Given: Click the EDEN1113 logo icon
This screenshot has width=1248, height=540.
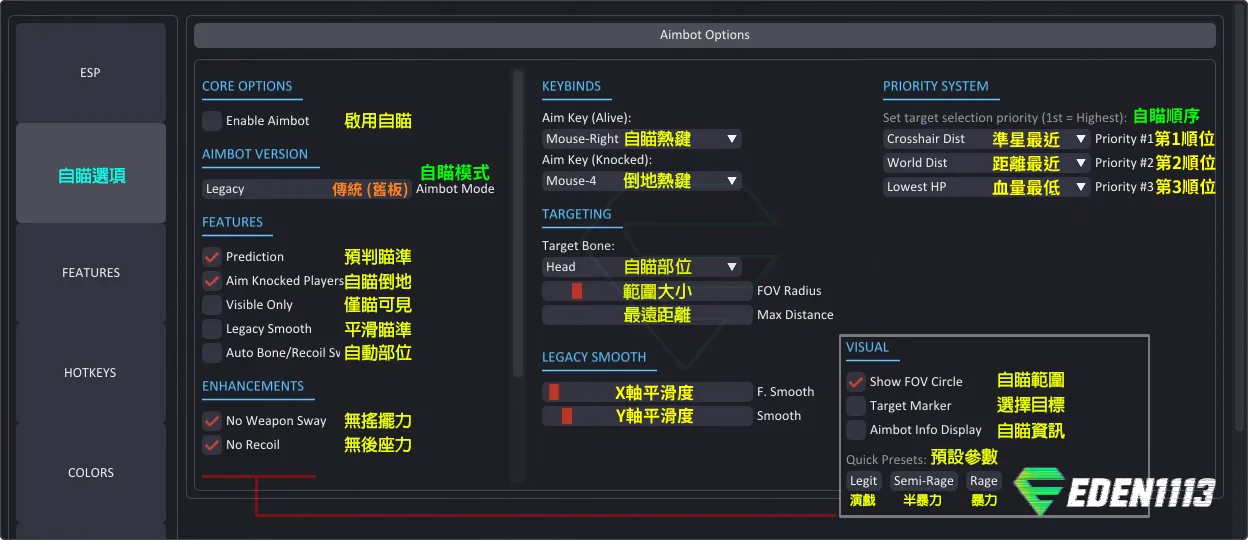Looking at the screenshot, I should pyautogui.click(x=1038, y=492).
